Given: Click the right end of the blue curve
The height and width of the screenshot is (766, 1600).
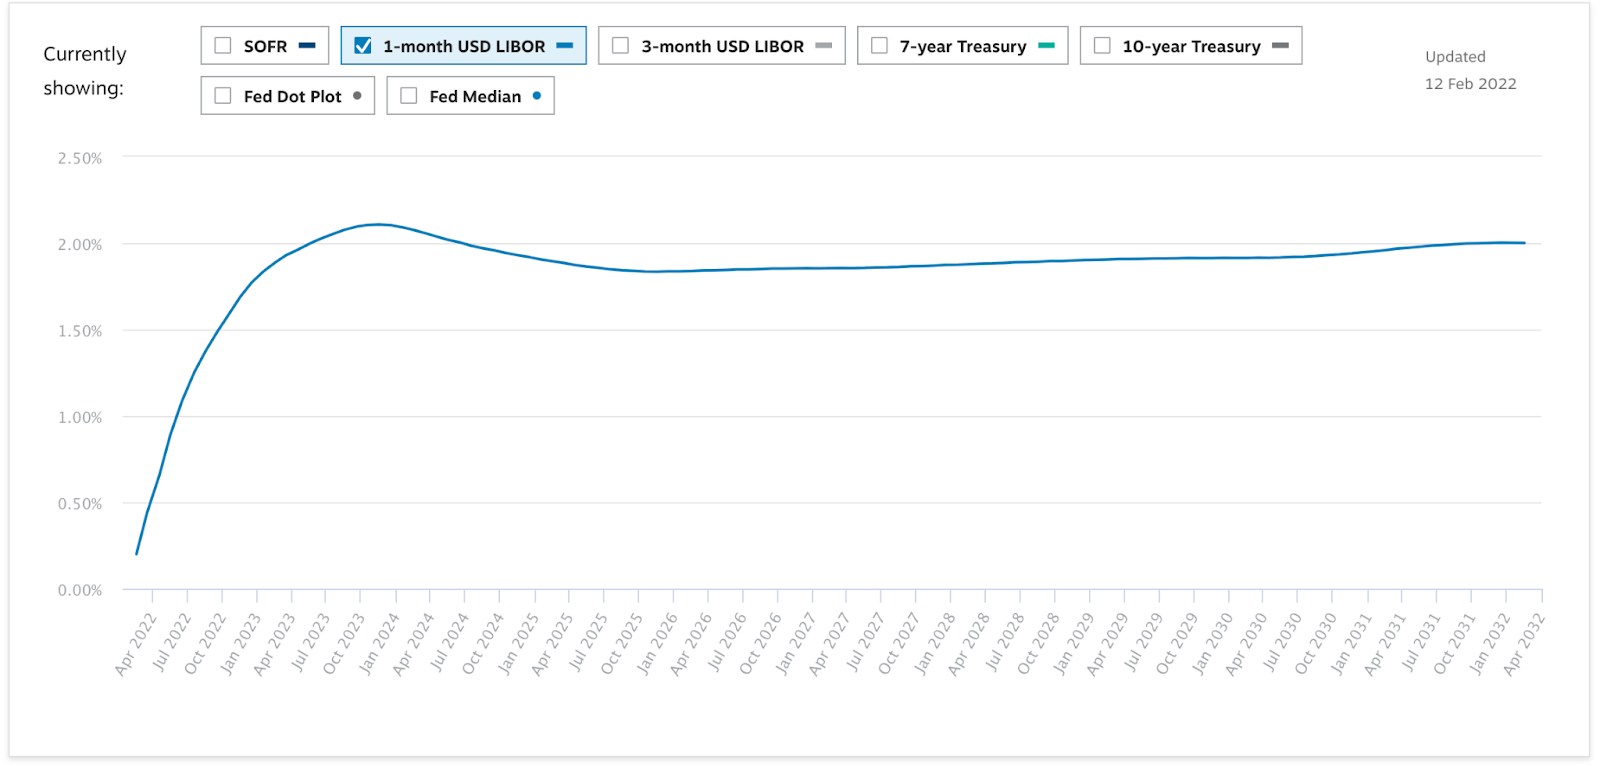Looking at the screenshot, I should [1523, 243].
